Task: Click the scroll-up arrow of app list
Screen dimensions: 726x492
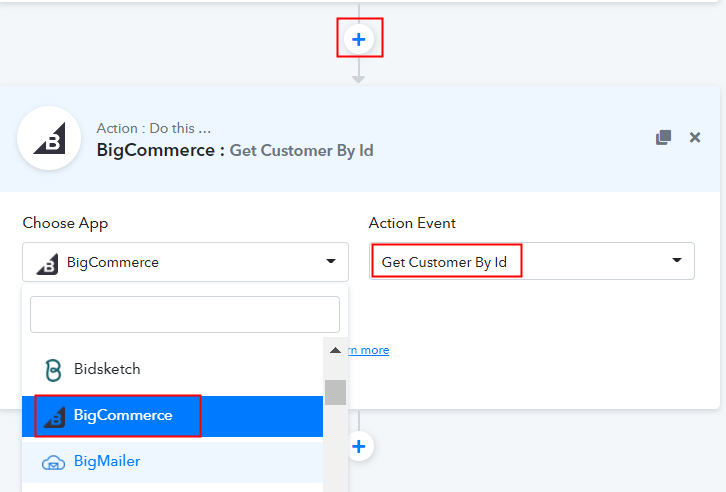Action: pos(335,350)
